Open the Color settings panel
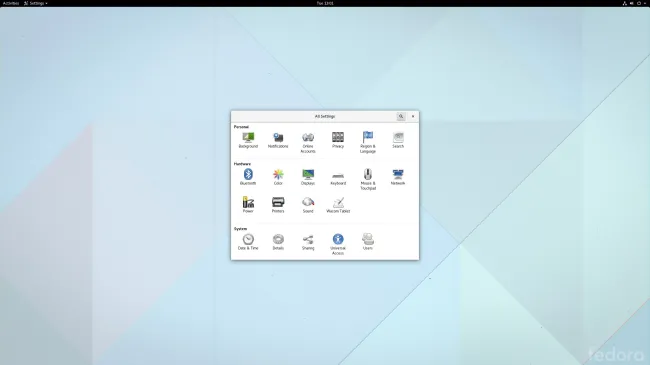The image size is (650, 365). [278, 177]
